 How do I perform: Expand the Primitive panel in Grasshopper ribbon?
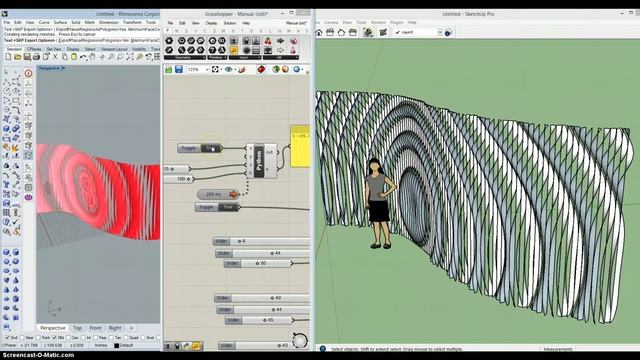coord(217,58)
